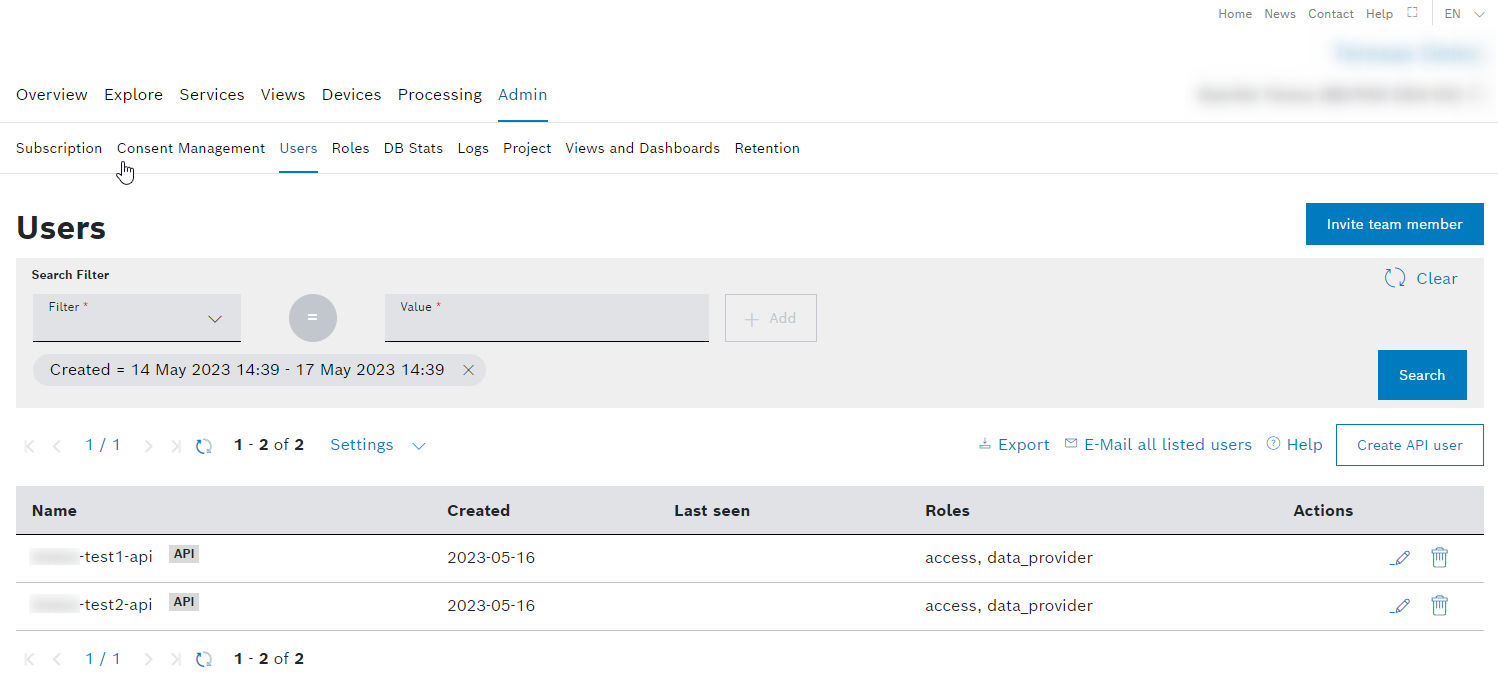Screen dimensions: 1498x691
Task: Remove the Created date filter chip
Action: click(x=468, y=370)
